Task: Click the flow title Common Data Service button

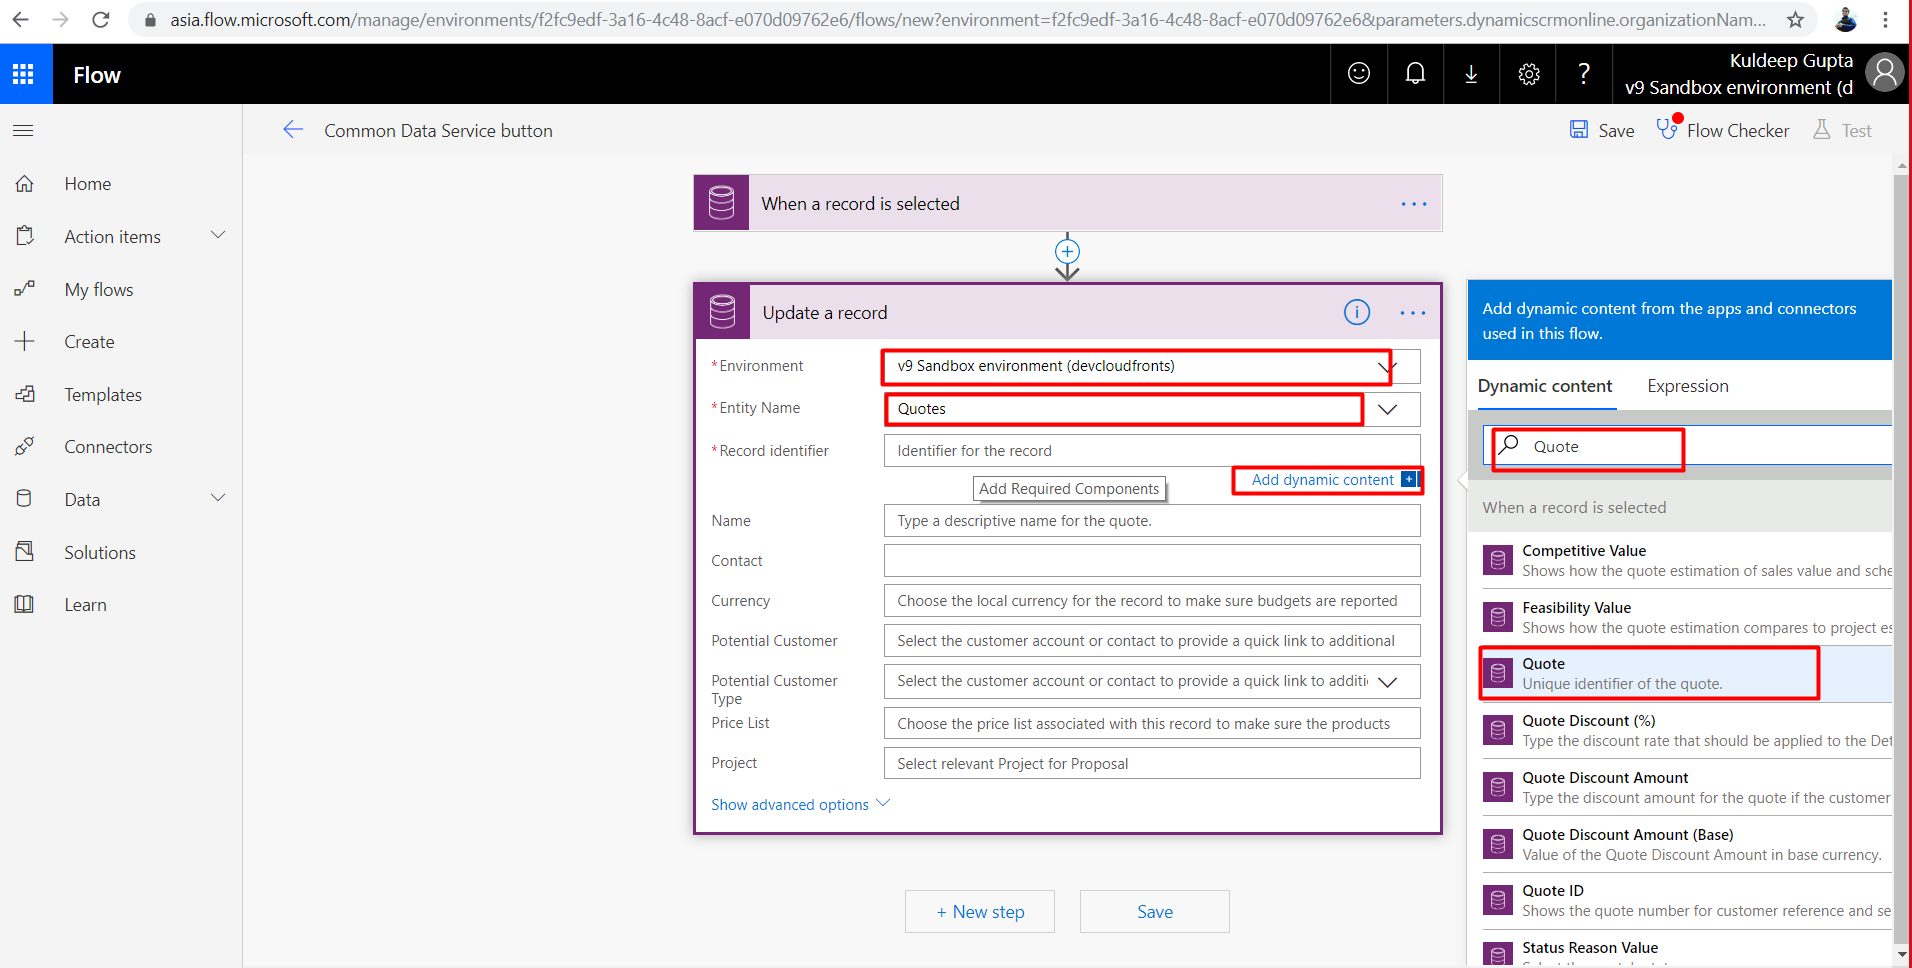Action: (x=438, y=130)
